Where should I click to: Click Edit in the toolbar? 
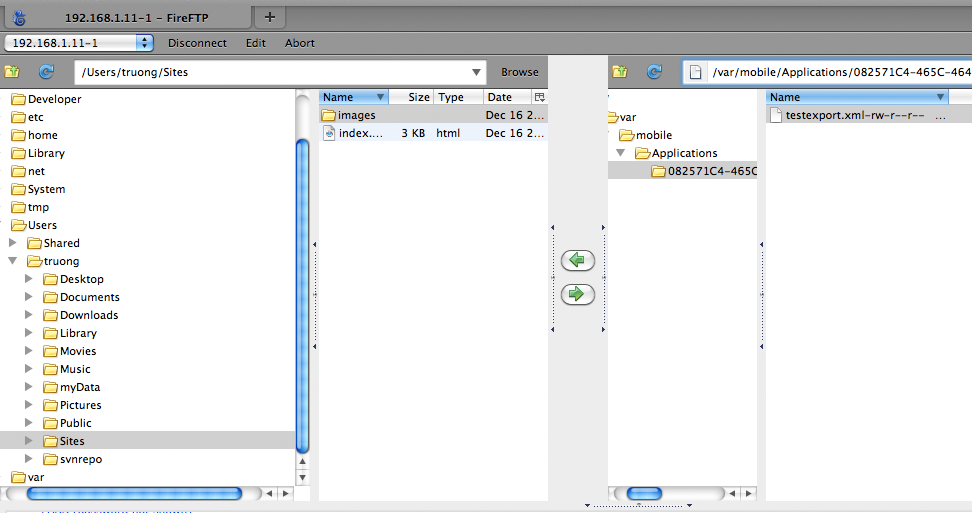coord(255,43)
